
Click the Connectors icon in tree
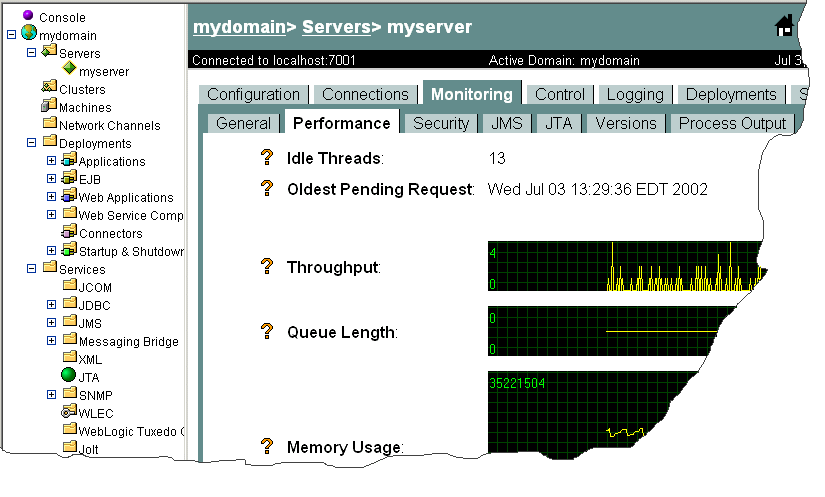[x=69, y=231]
